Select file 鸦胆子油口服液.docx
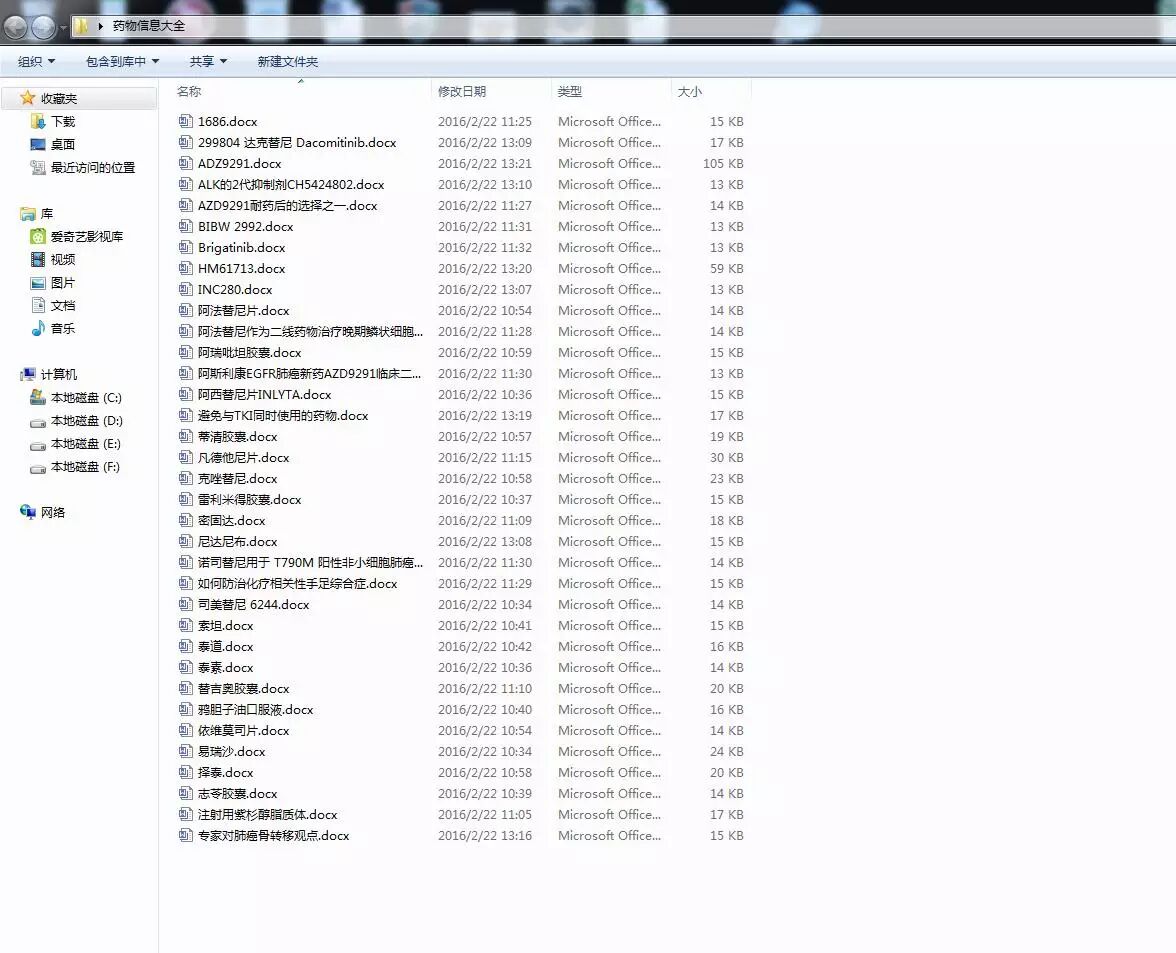Screen dimensions: 1176x953 tap(256, 709)
